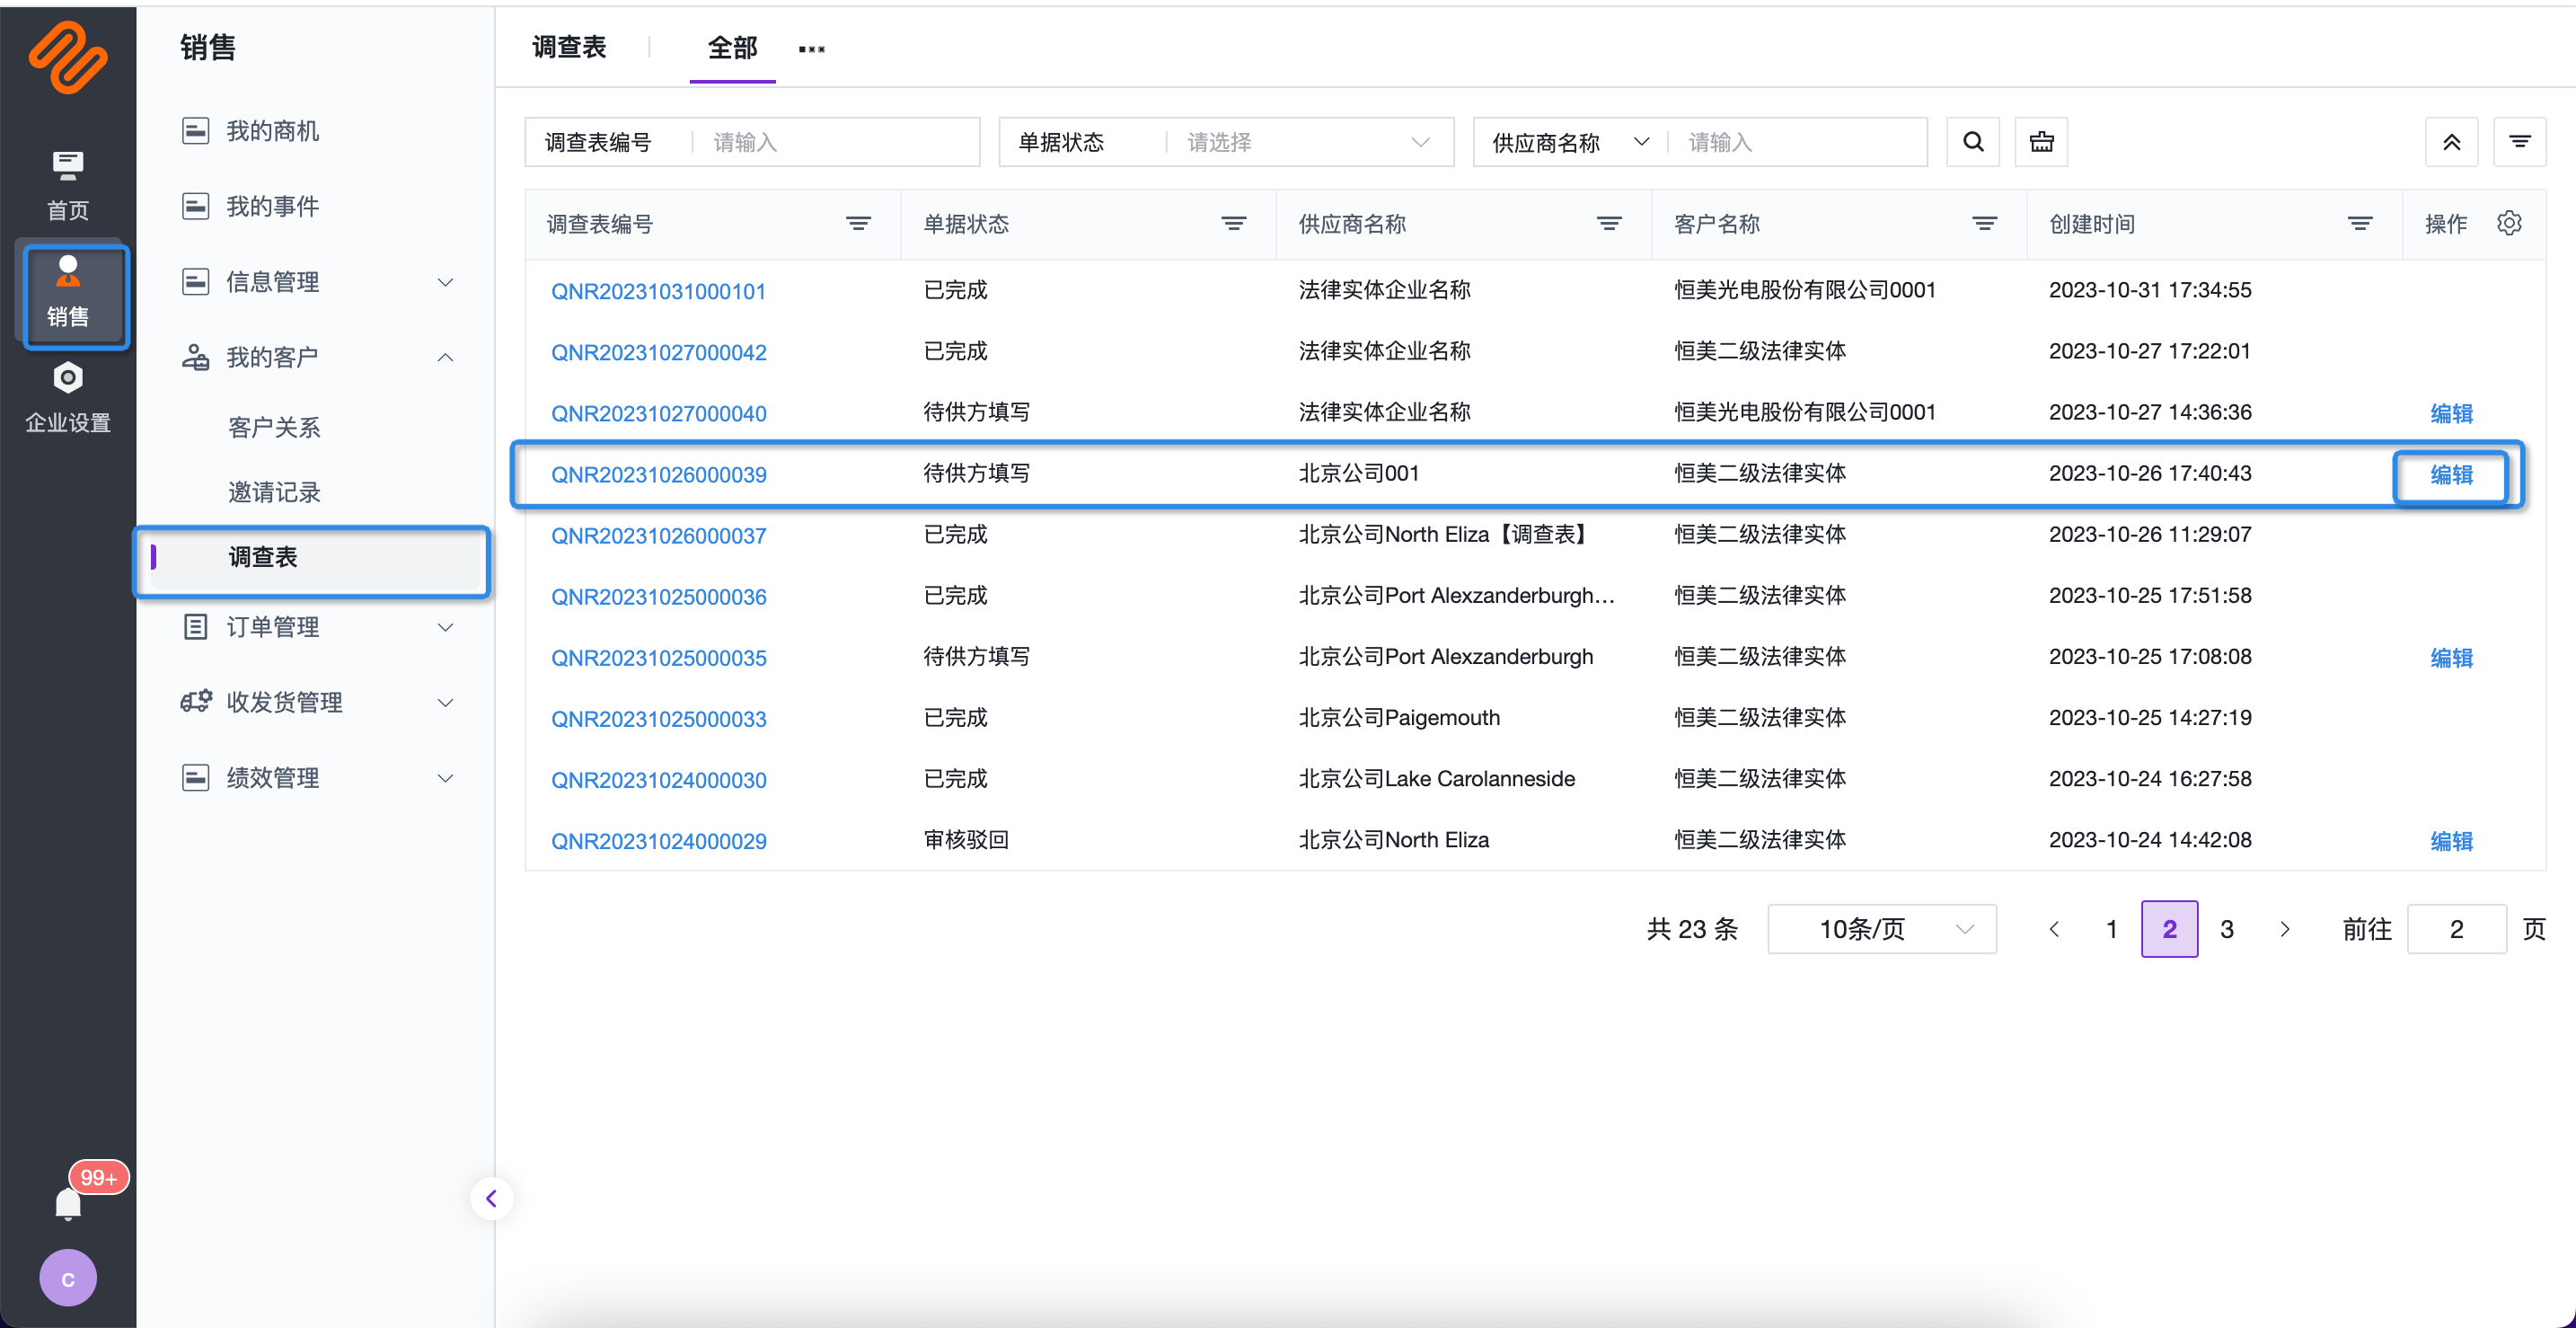Open the 调查表编号 column filter icon
This screenshot has width=2576, height=1328.
coord(858,224)
